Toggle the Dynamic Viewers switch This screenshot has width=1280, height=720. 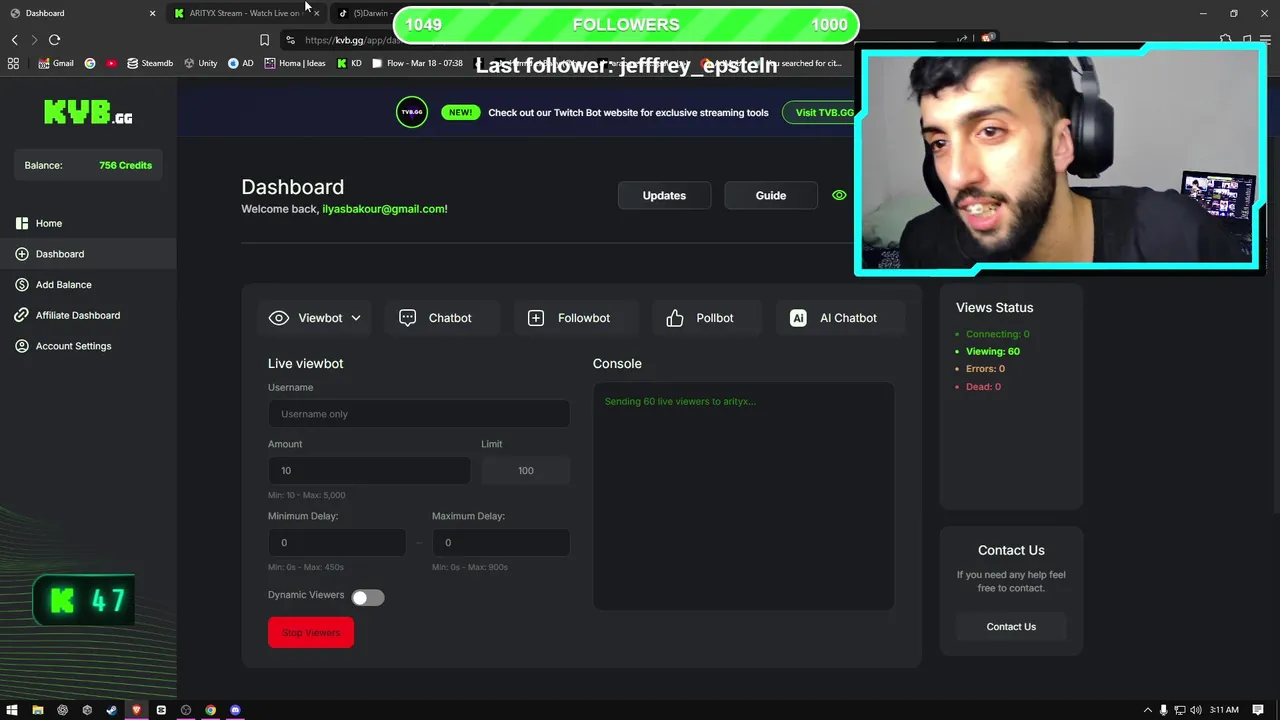point(367,597)
